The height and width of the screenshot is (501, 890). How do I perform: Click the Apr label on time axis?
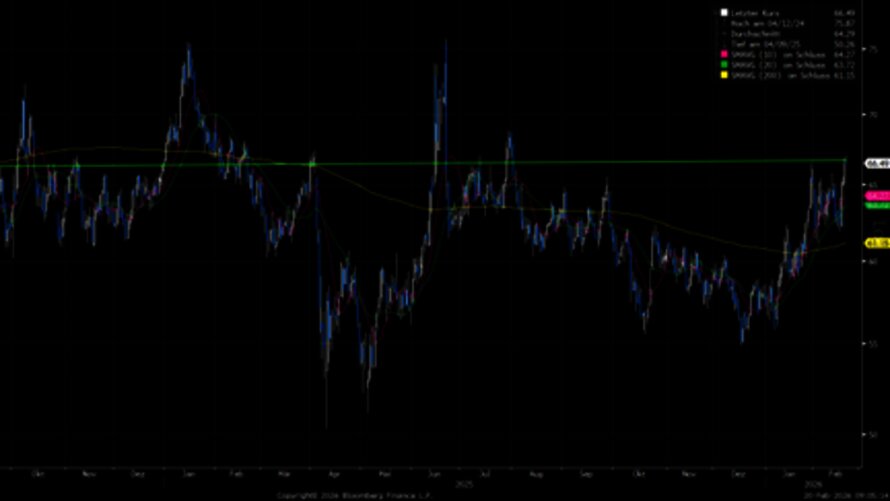tap(333, 472)
